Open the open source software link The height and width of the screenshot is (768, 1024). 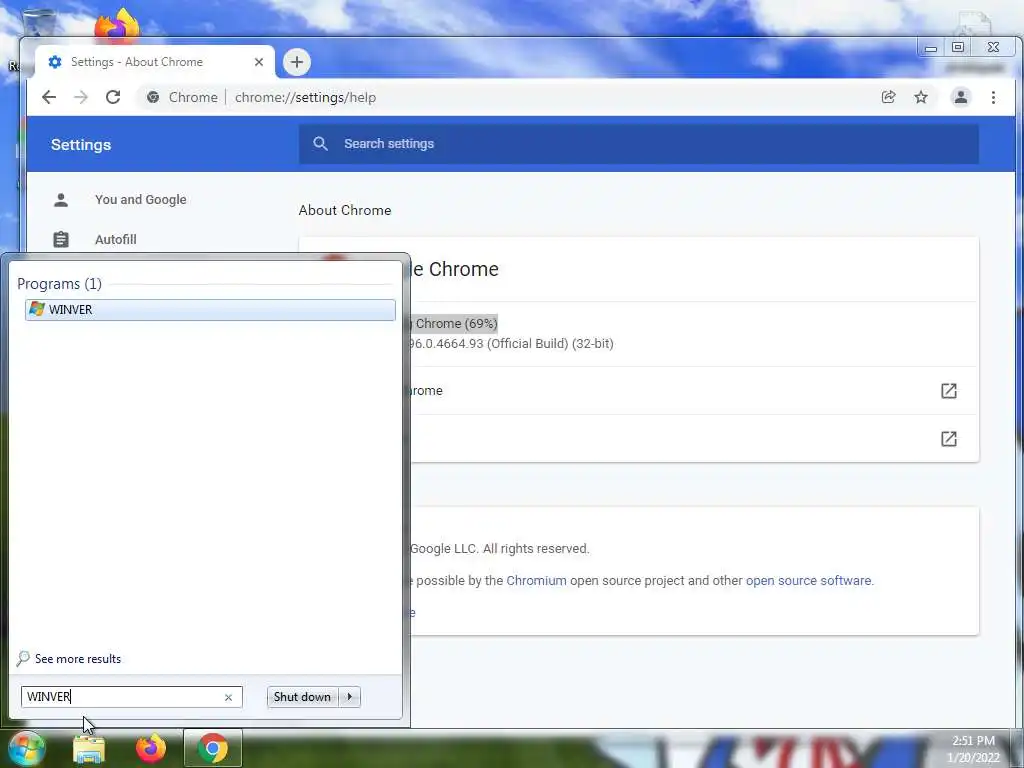(808, 581)
